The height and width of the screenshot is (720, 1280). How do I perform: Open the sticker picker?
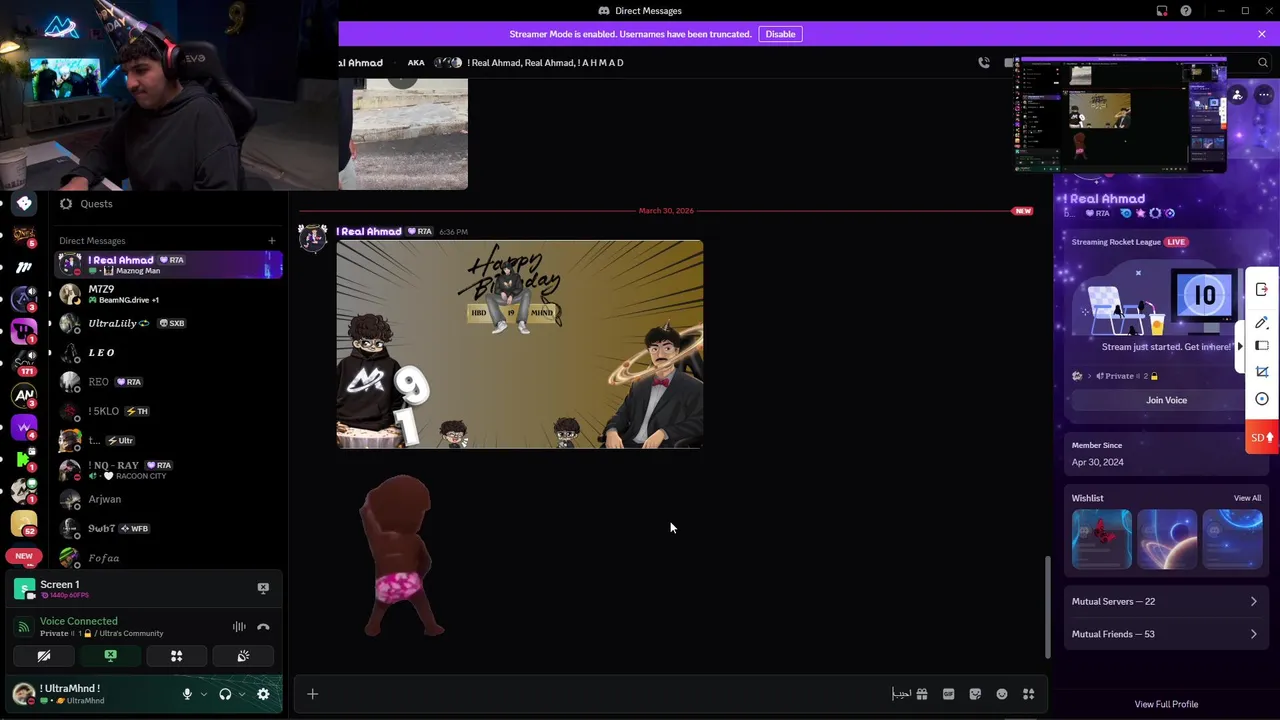[975, 694]
